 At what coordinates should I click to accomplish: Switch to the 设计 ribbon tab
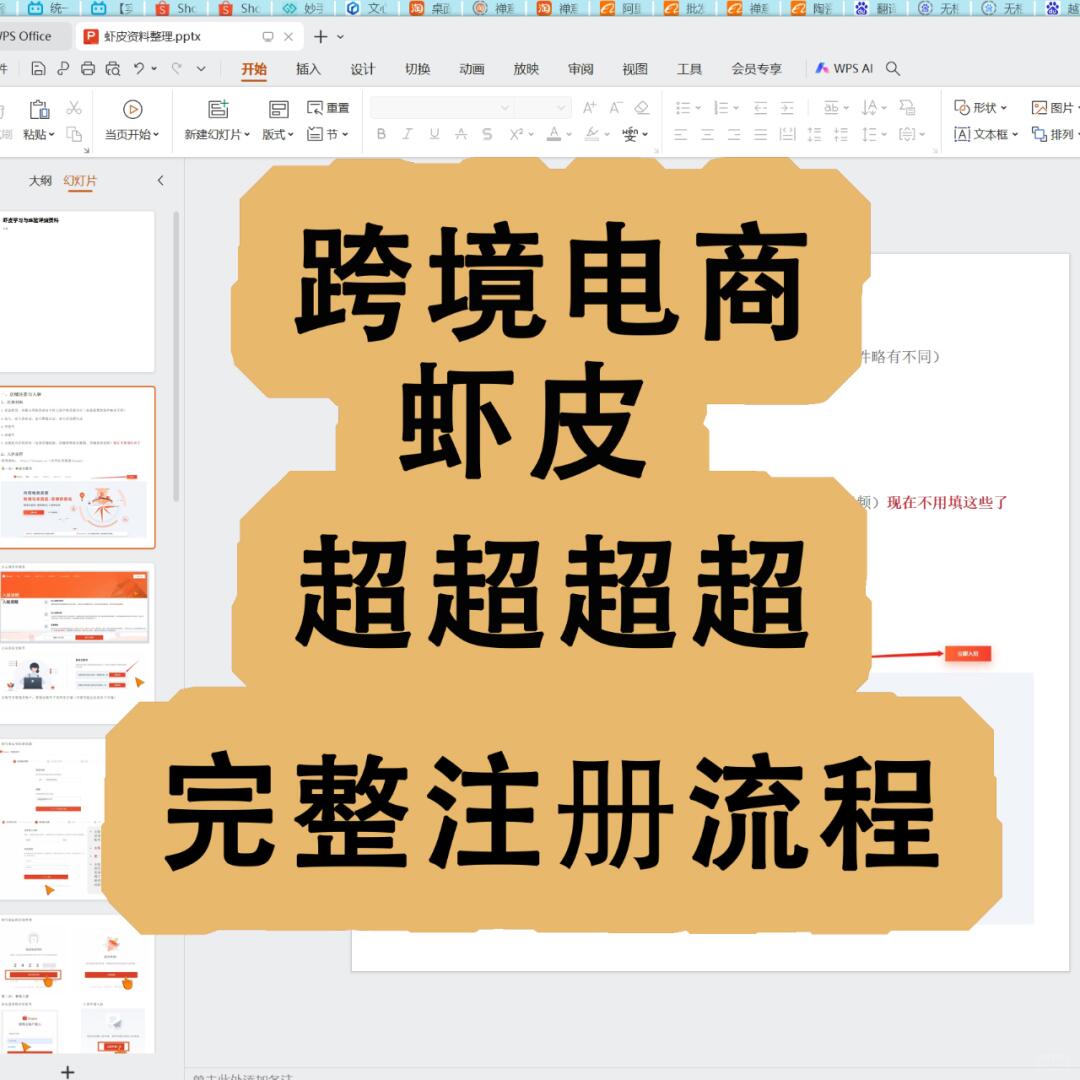pyautogui.click(x=362, y=69)
